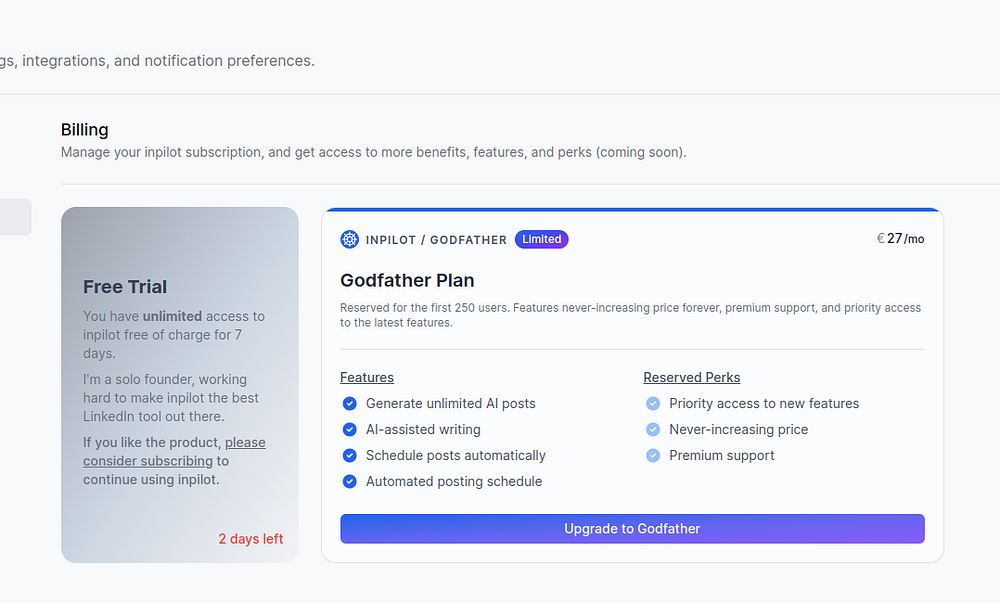The image size is (1000, 603).
Task: Click the Billing section heading
Action: [x=85, y=130]
